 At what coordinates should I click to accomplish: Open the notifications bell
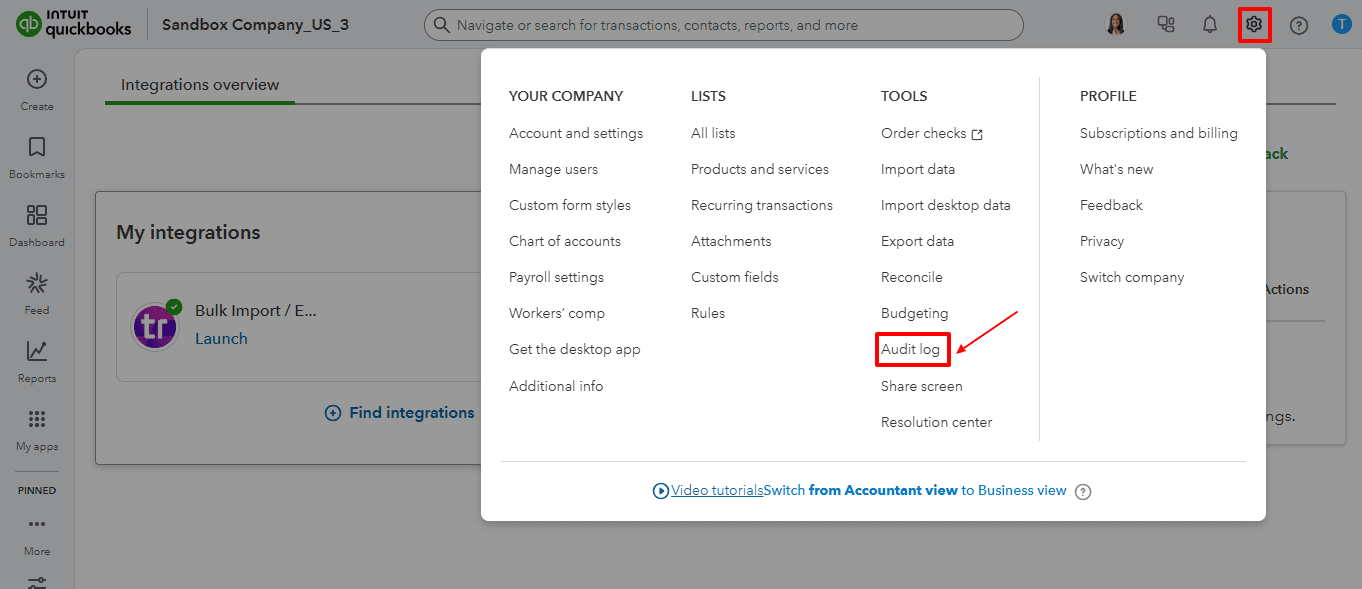point(1209,24)
